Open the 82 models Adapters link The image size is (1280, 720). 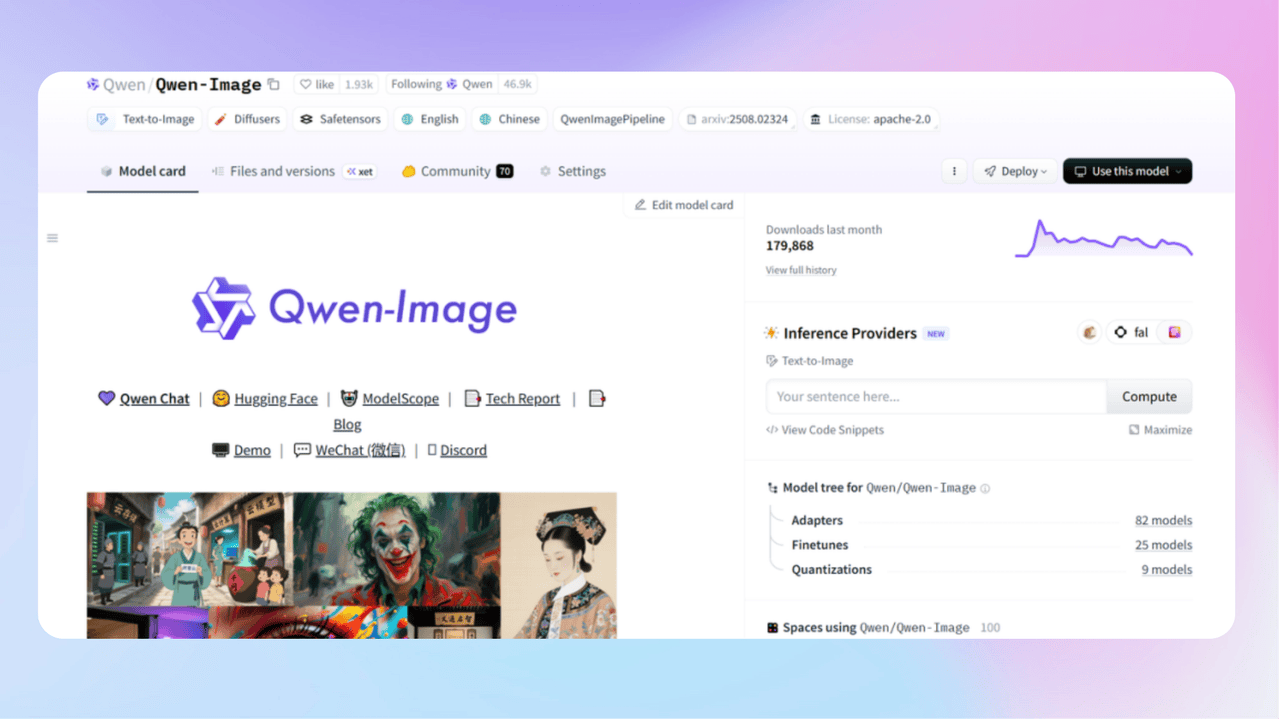point(1163,520)
